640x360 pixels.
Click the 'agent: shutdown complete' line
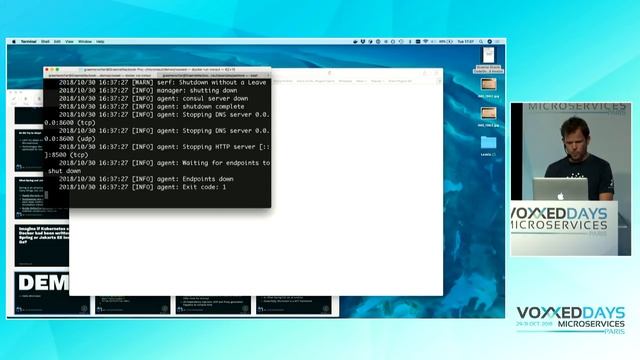151,107
